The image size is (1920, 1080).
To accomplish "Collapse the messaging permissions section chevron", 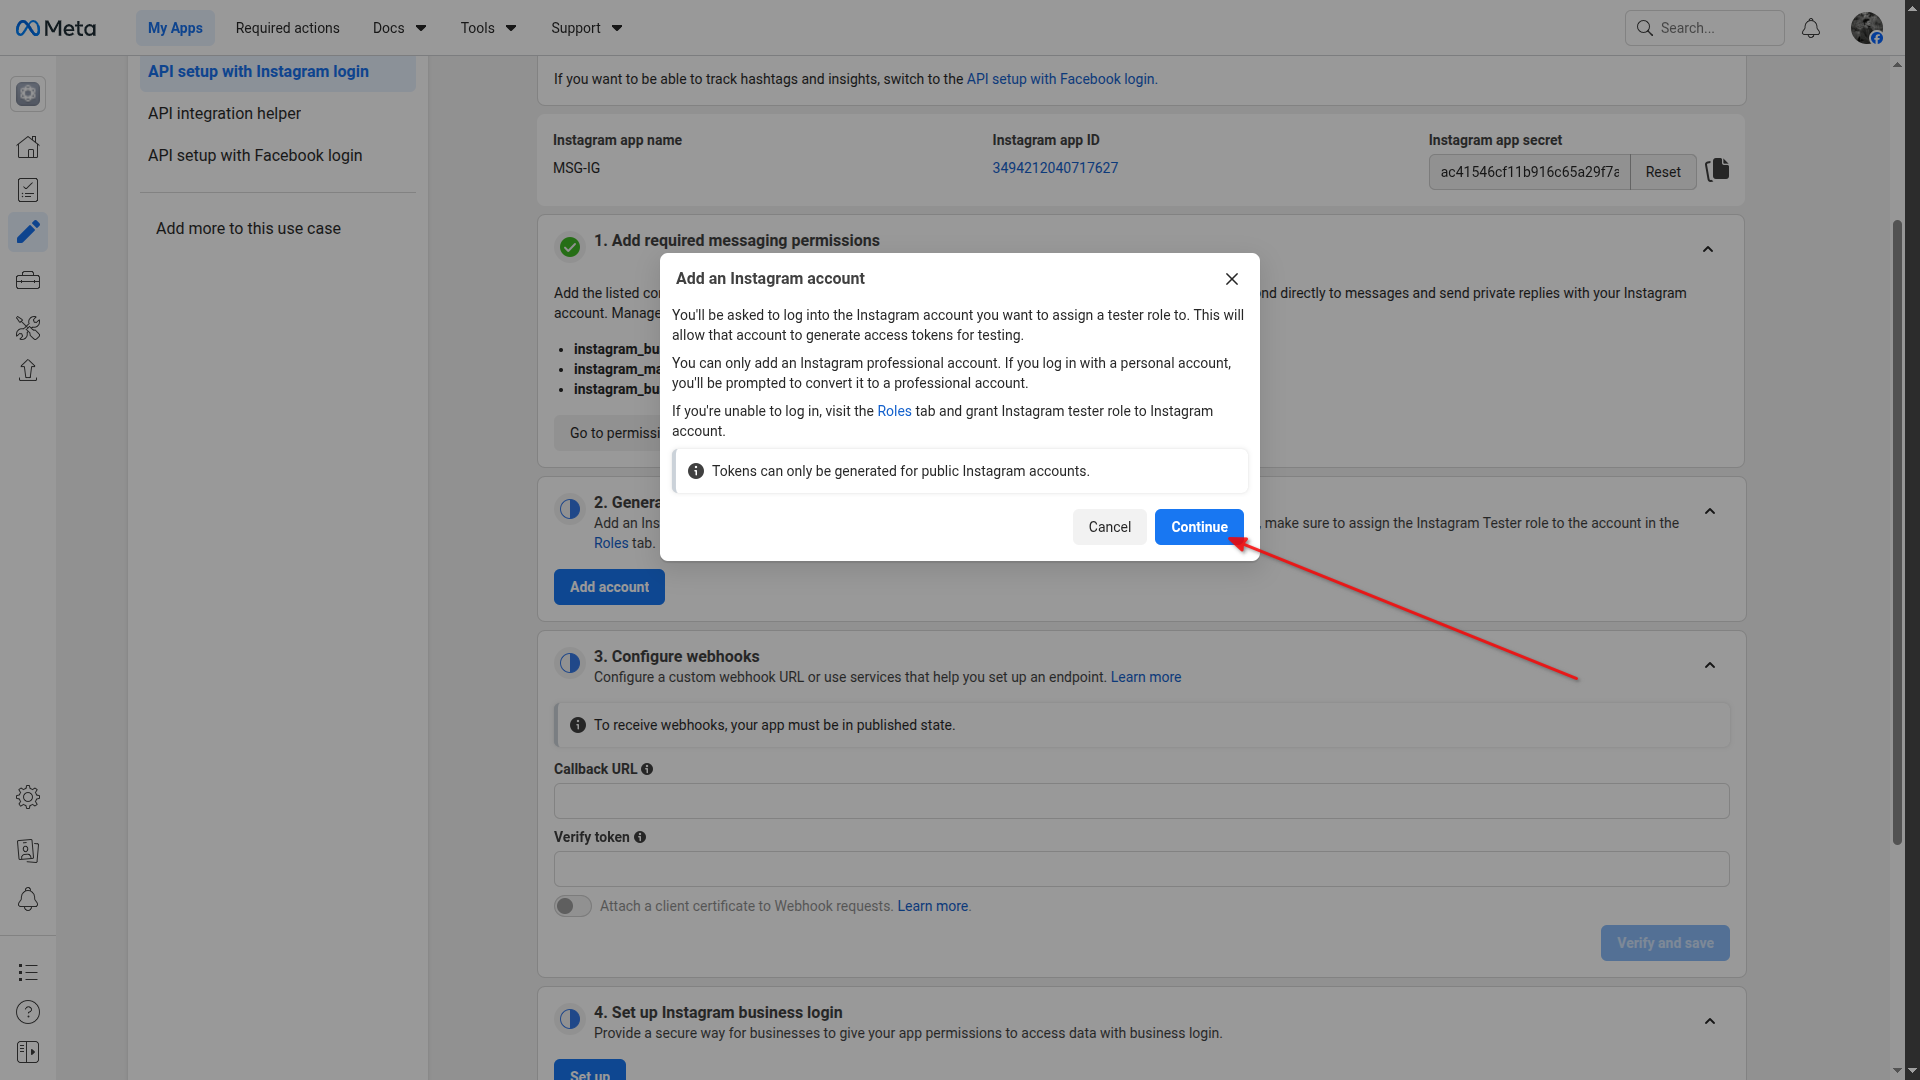I will [1707, 249].
